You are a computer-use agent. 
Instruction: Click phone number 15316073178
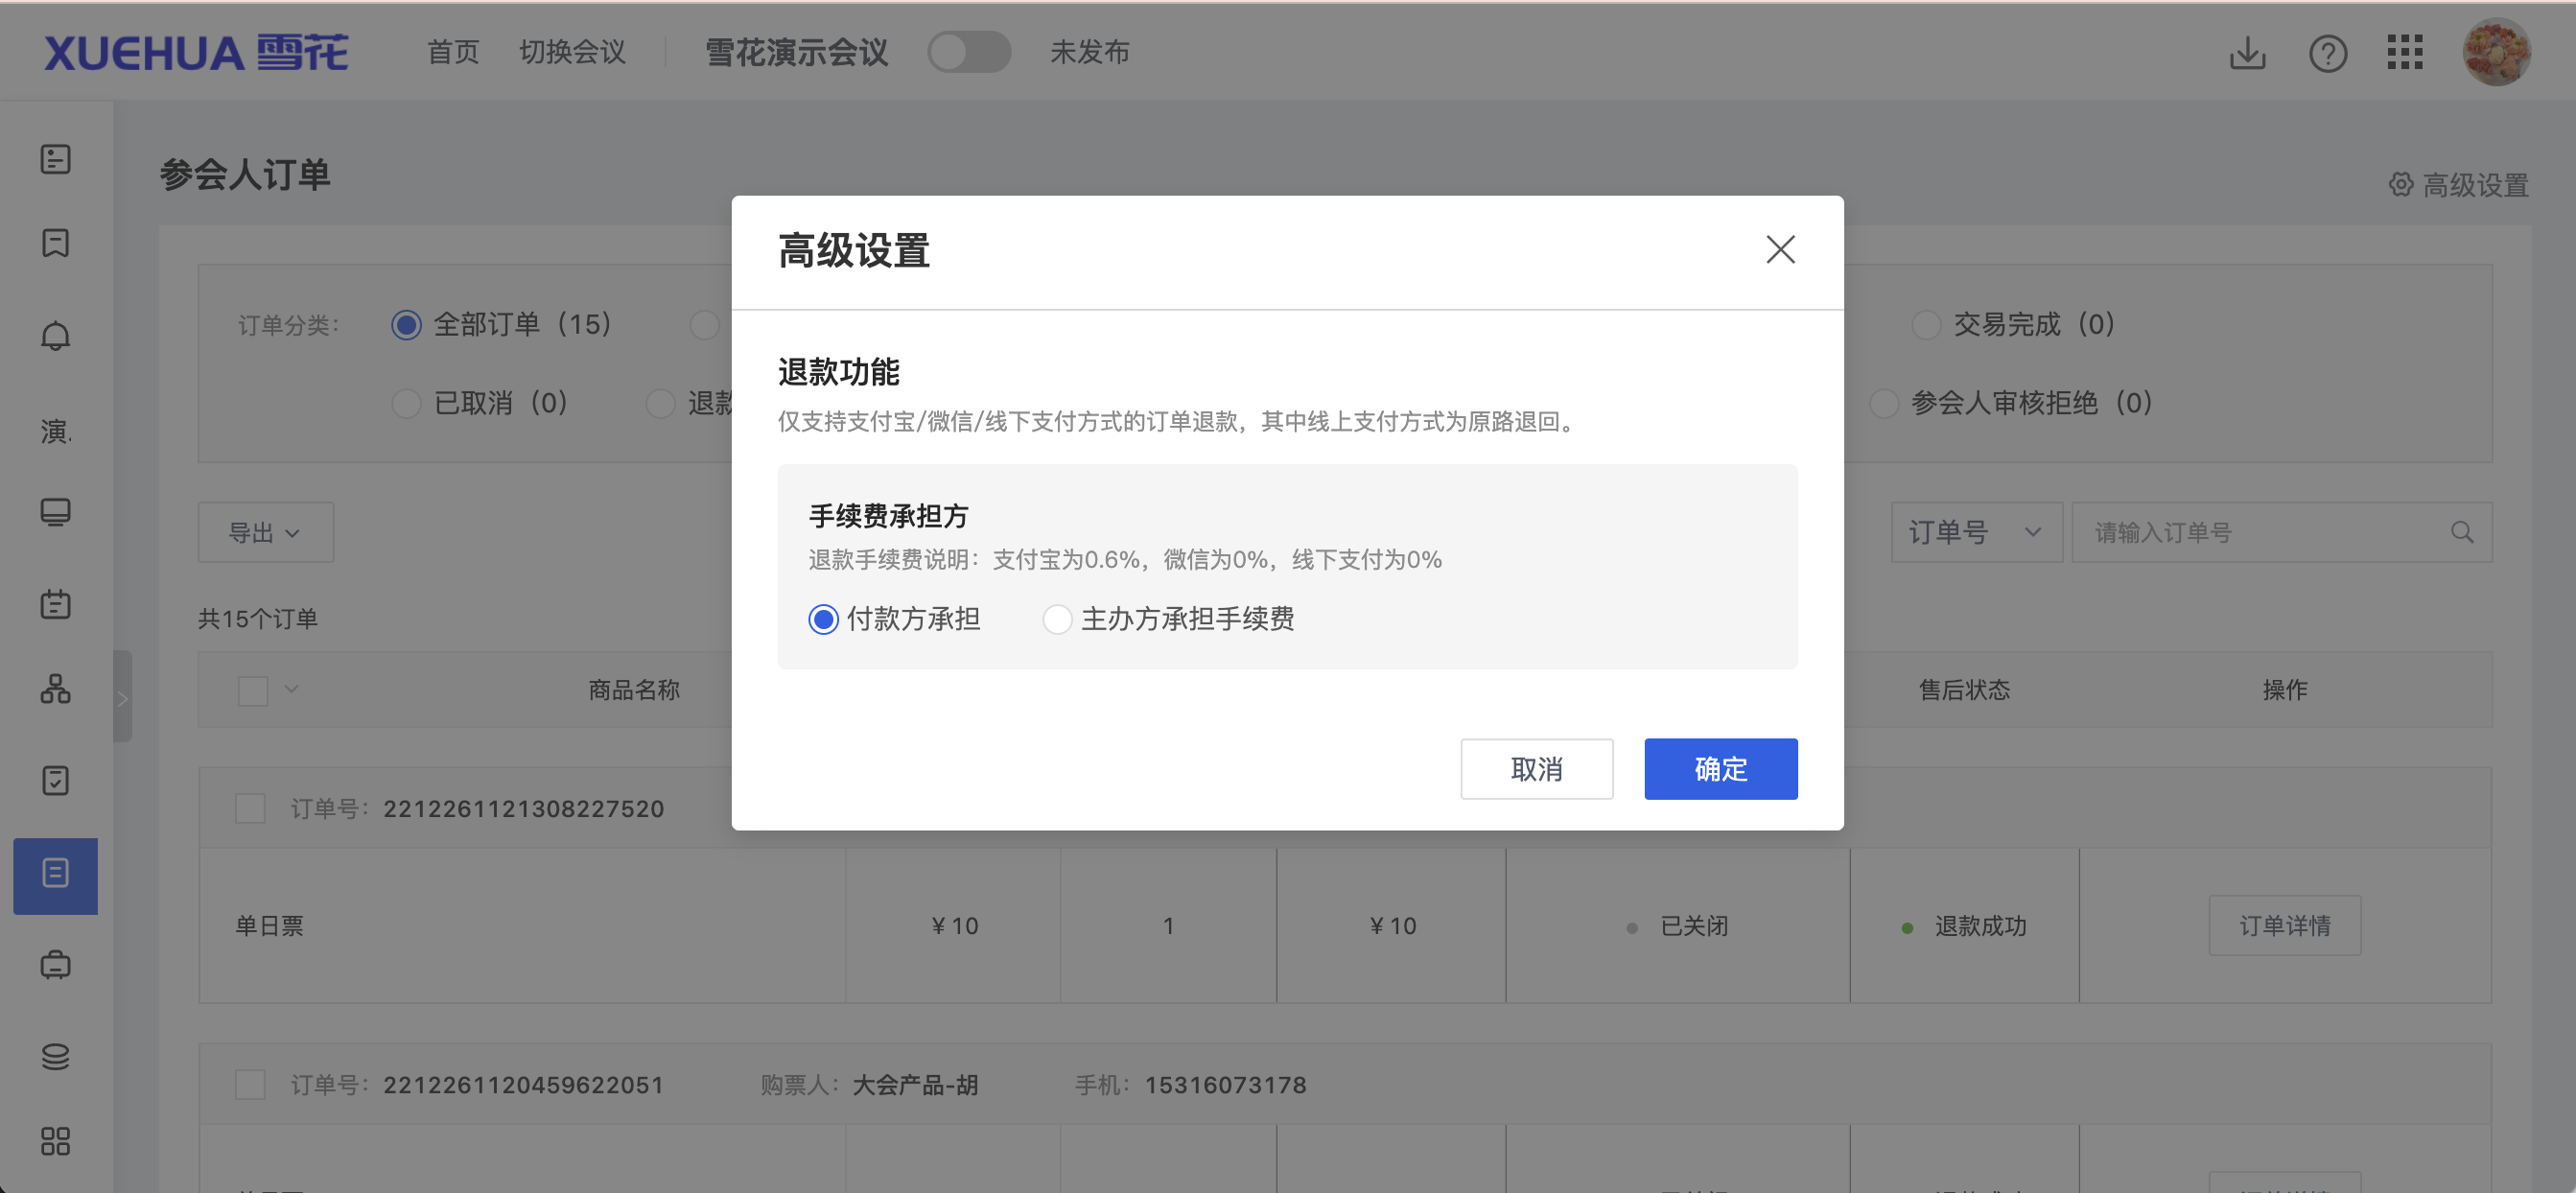(x=1225, y=1084)
